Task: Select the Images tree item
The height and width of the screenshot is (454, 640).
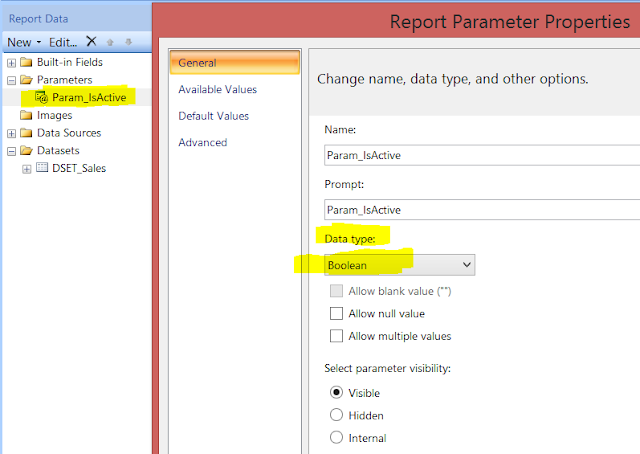Action: pos(54,116)
